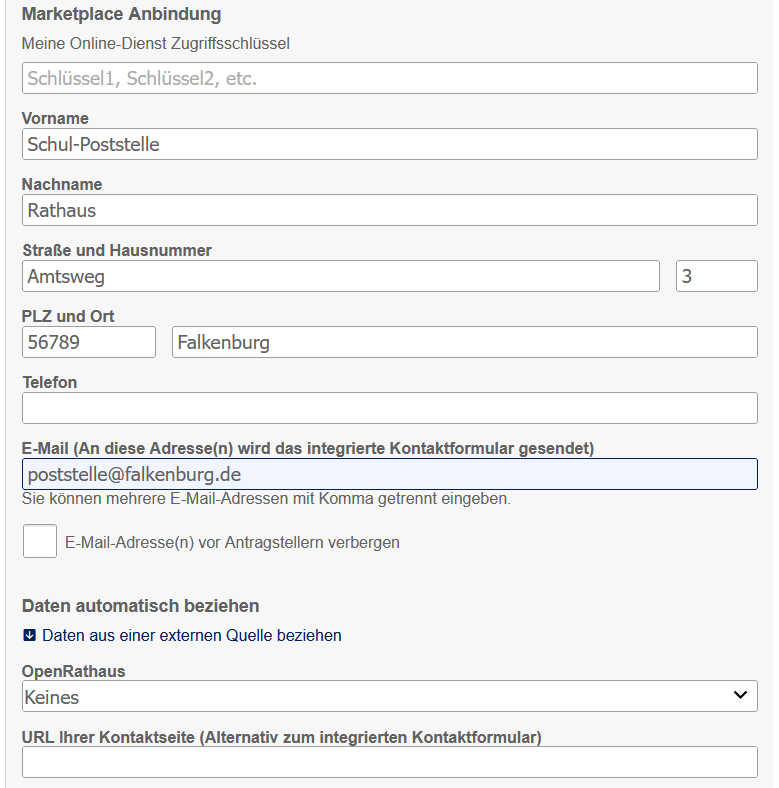
Task: Focus the house number field showing '3'
Action: click(x=716, y=276)
